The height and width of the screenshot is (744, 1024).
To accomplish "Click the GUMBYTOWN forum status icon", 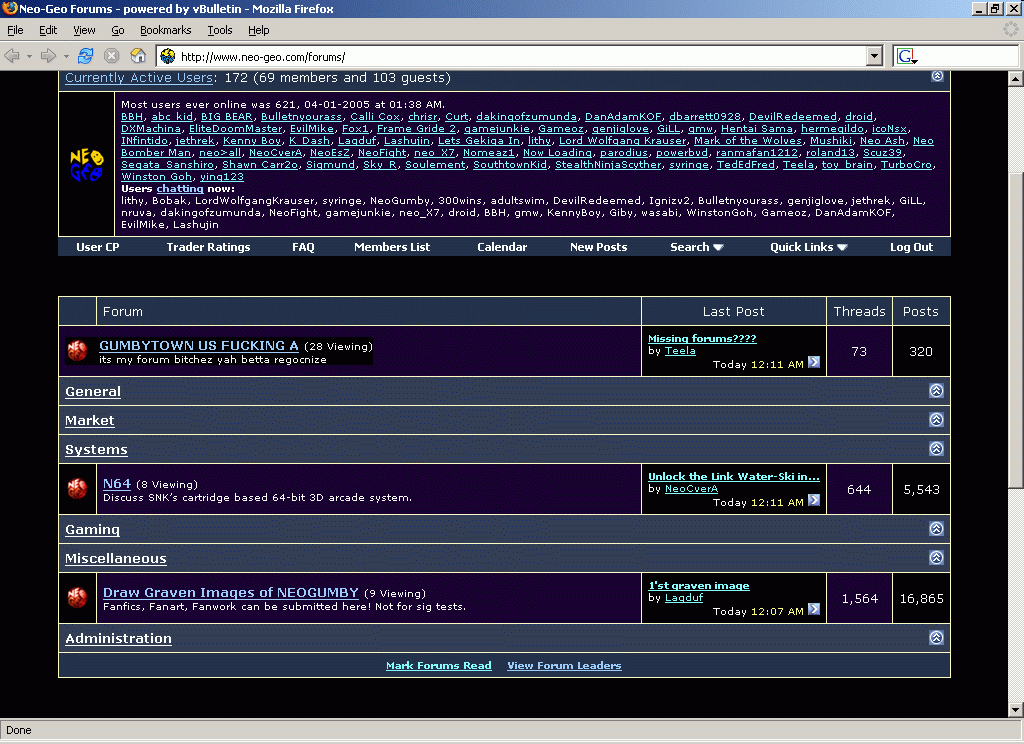I will 77,351.
